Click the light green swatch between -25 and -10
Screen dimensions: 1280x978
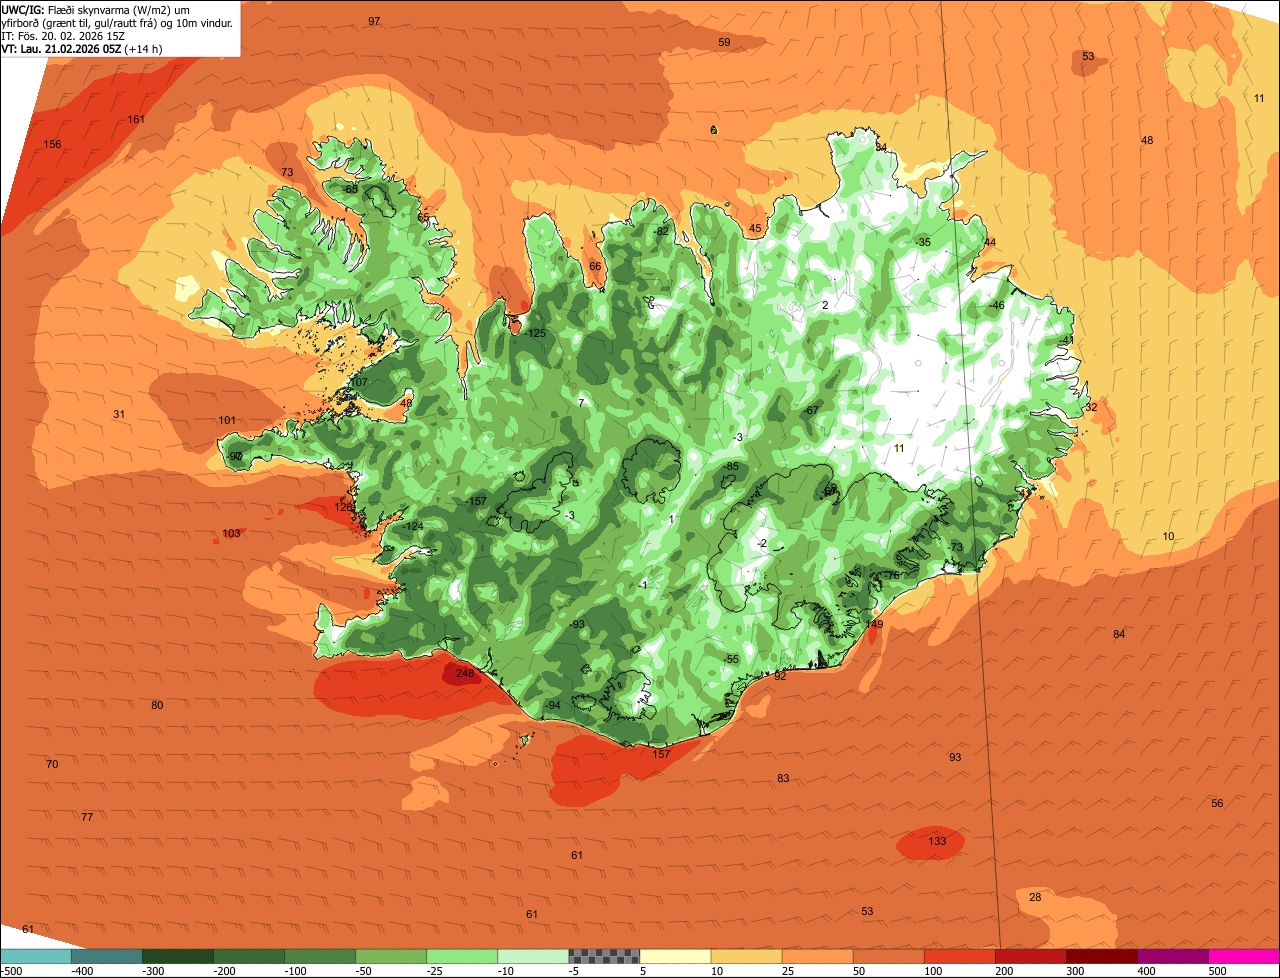(x=461, y=956)
